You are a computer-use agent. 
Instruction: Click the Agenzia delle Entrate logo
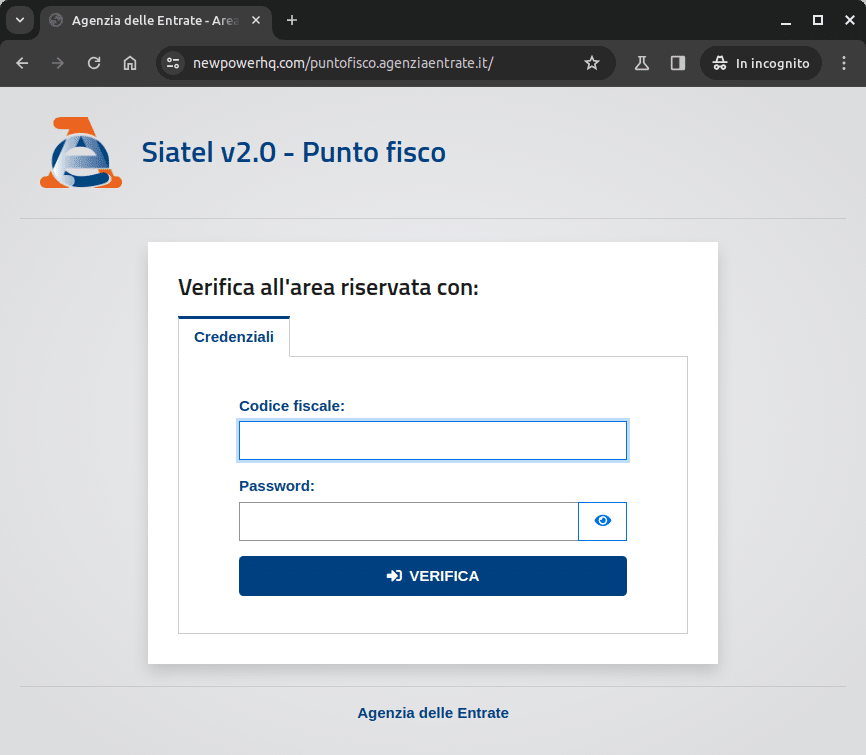point(81,152)
